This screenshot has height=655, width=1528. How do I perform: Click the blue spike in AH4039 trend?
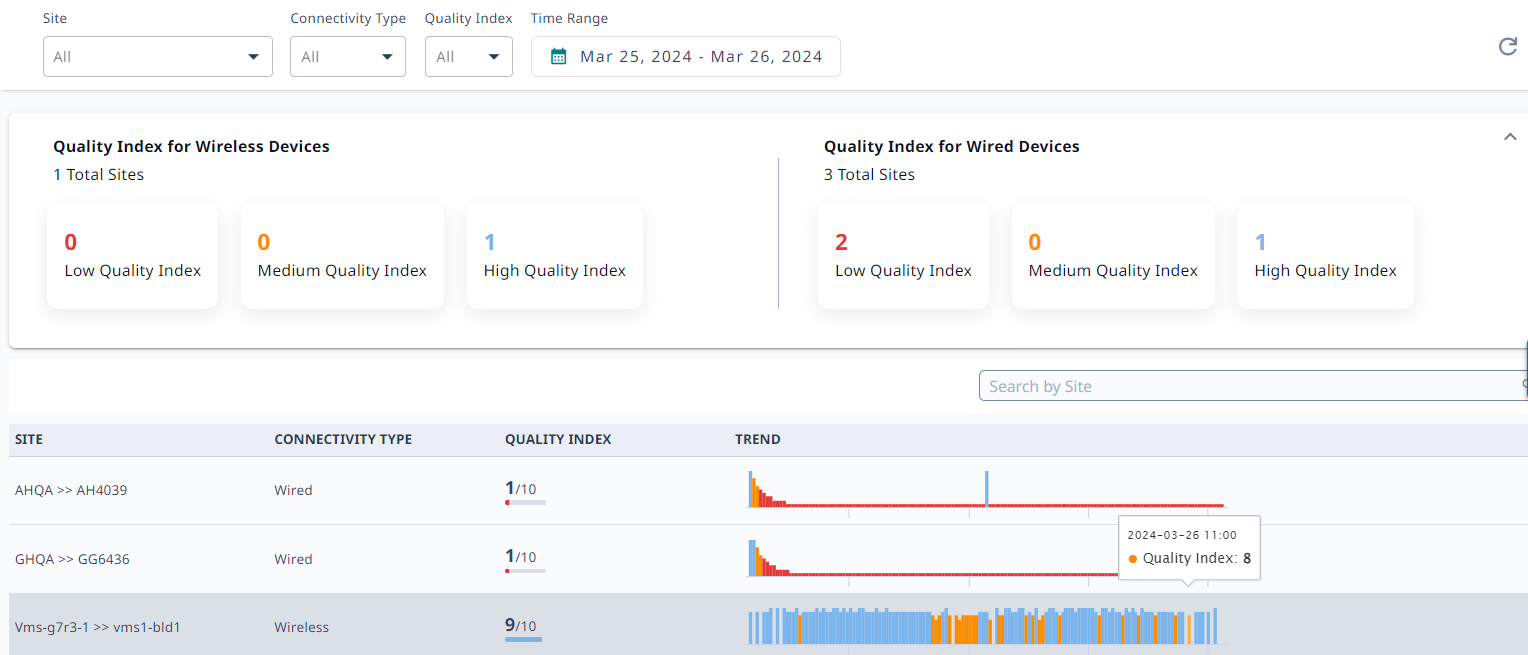click(x=986, y=488)
